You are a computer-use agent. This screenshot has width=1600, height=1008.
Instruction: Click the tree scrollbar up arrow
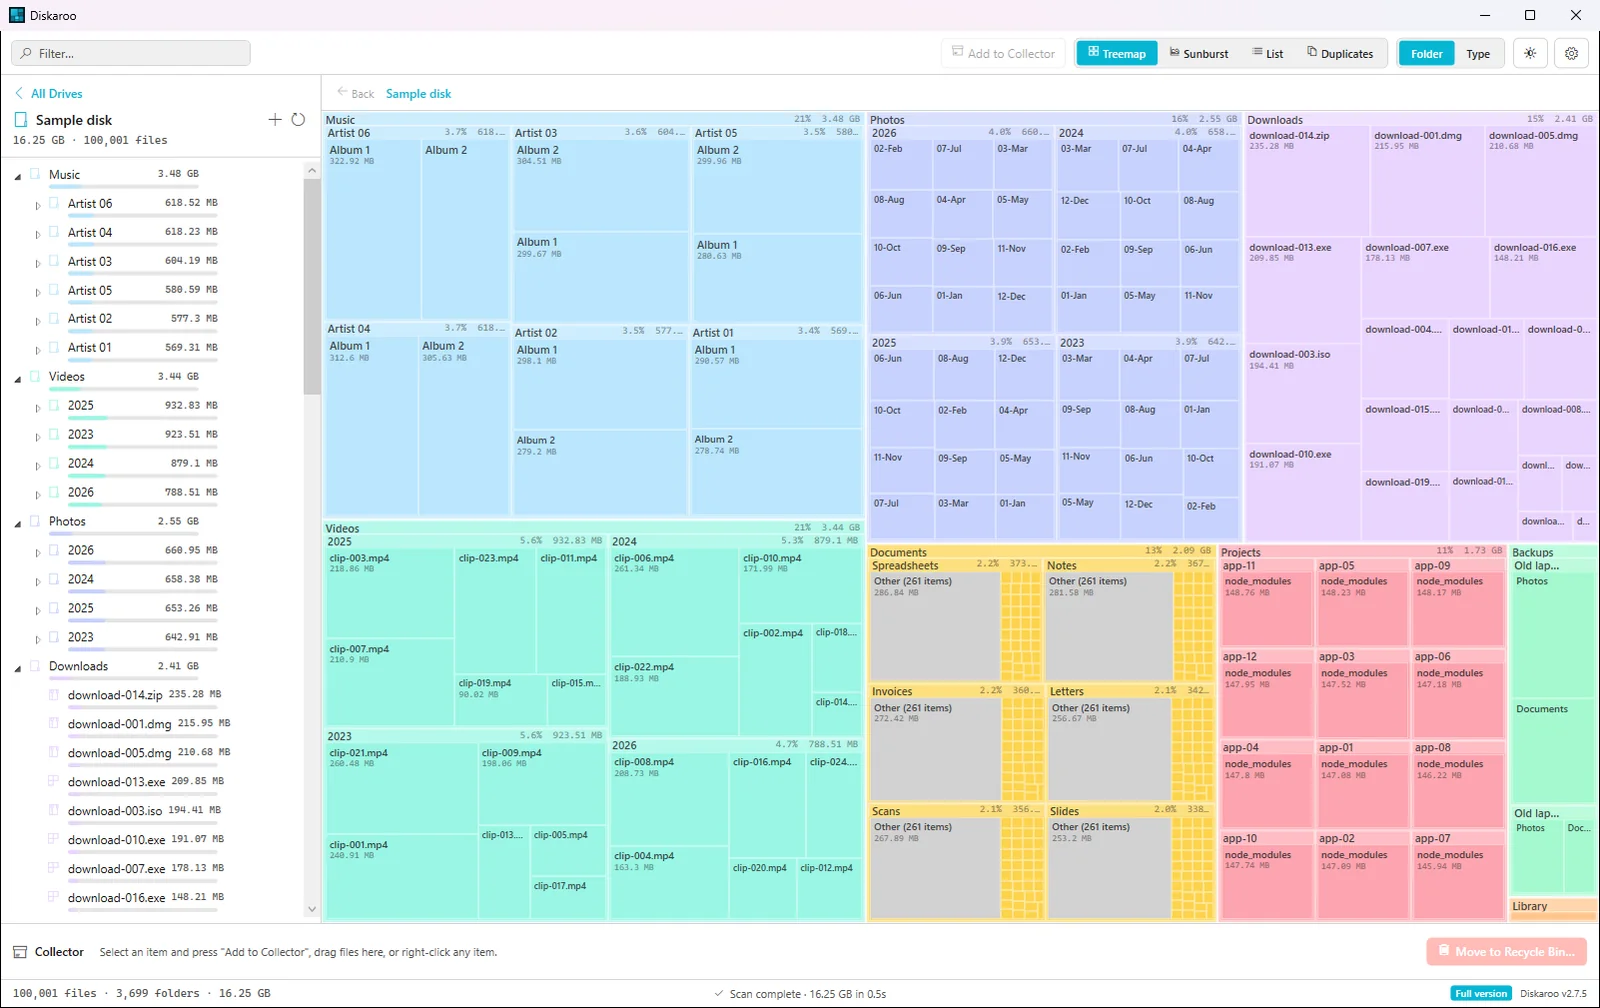click(x=312, y=170)
